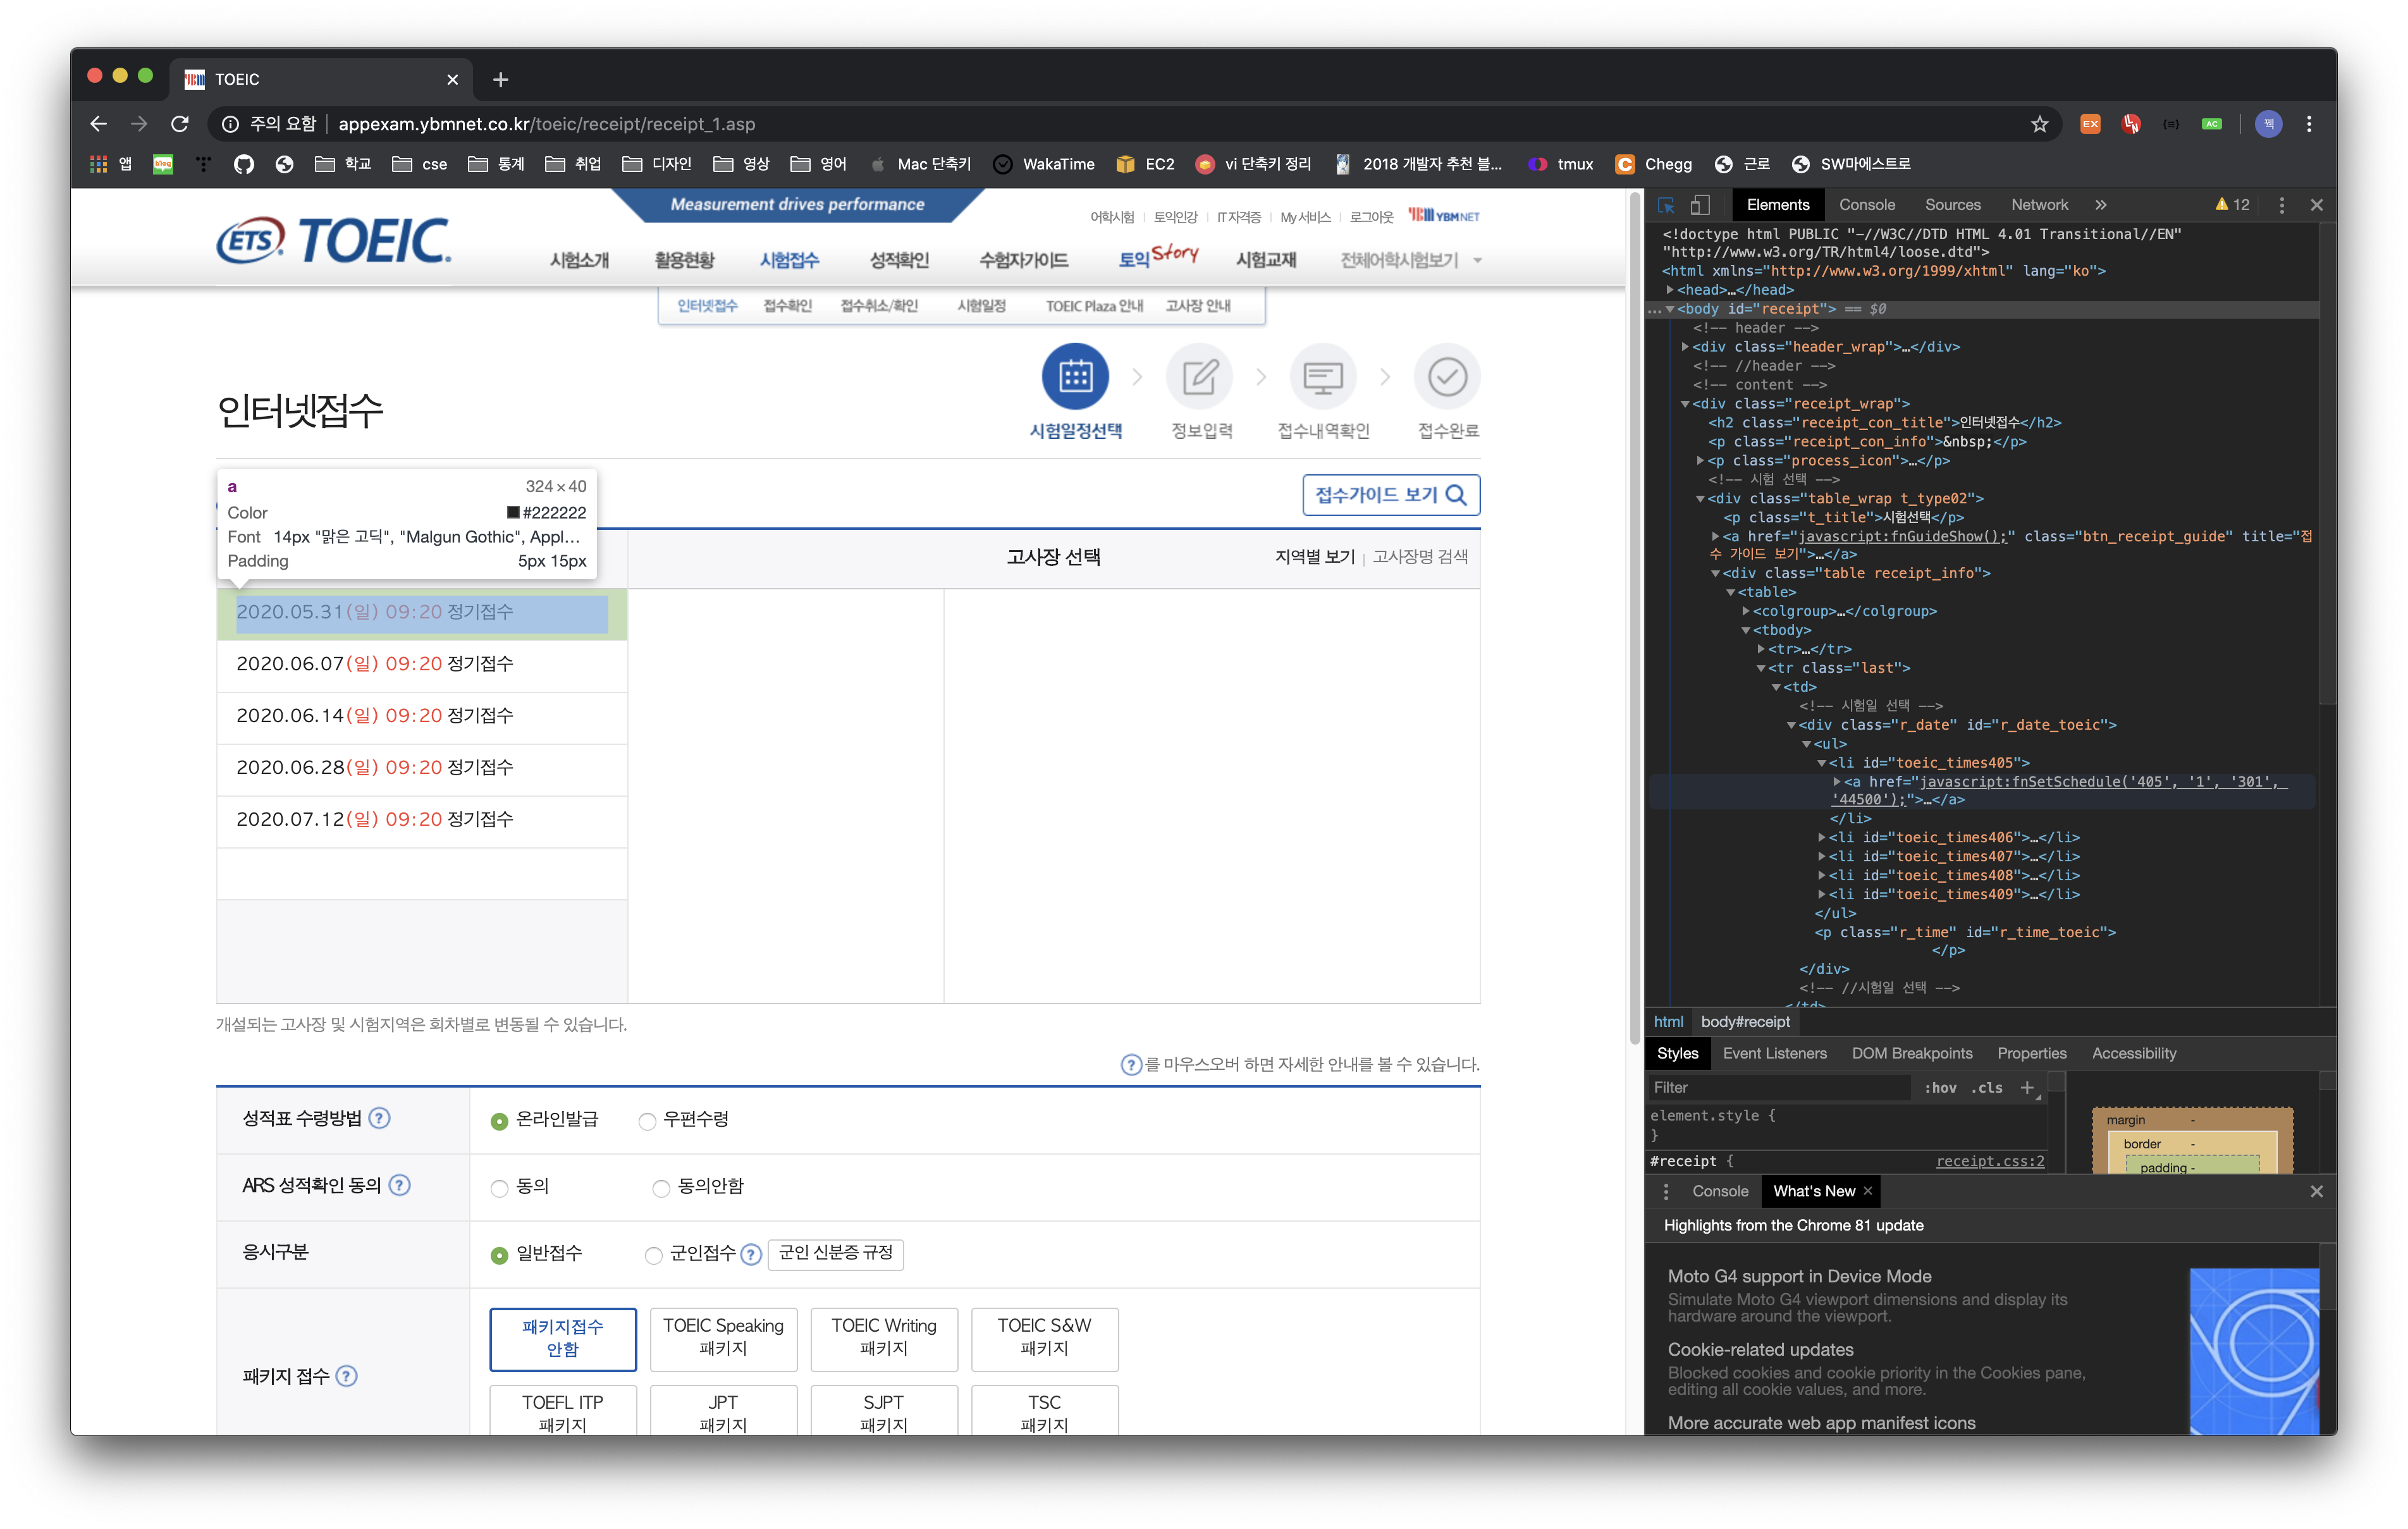
Task: Open the 전체어학시험보기 dropdown
Action: point(1410,260)
